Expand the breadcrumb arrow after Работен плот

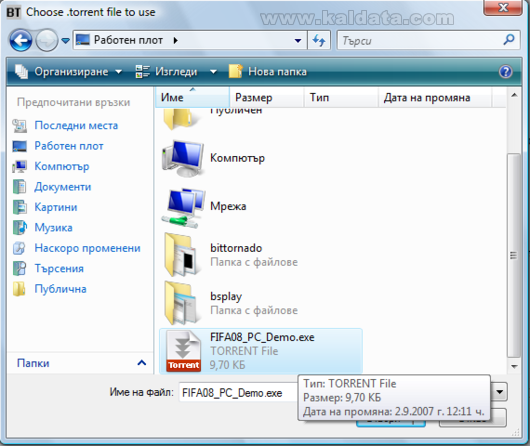pyautogui.click(x=175, y=40)
